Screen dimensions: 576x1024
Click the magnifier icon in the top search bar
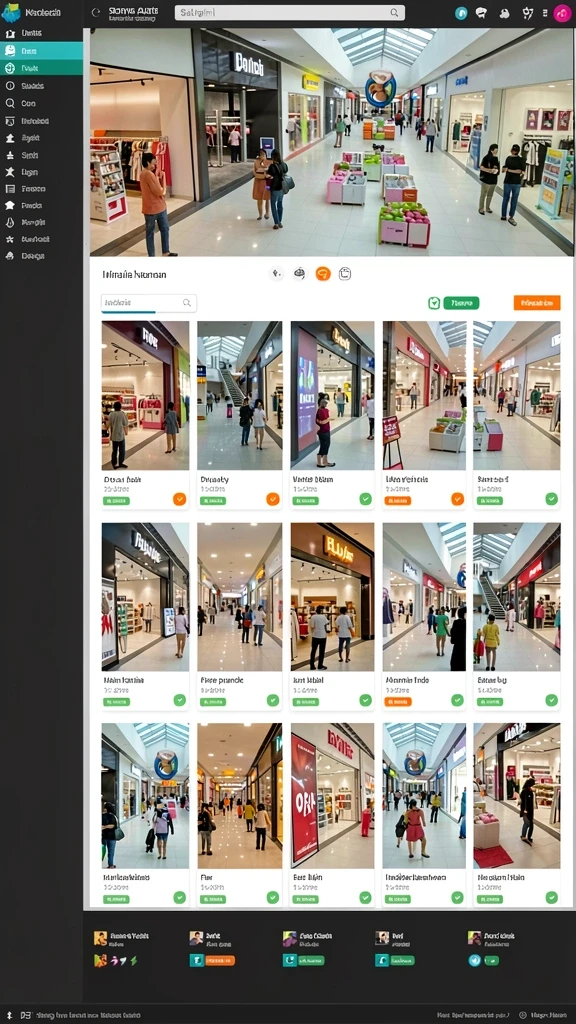pos(394,12)
